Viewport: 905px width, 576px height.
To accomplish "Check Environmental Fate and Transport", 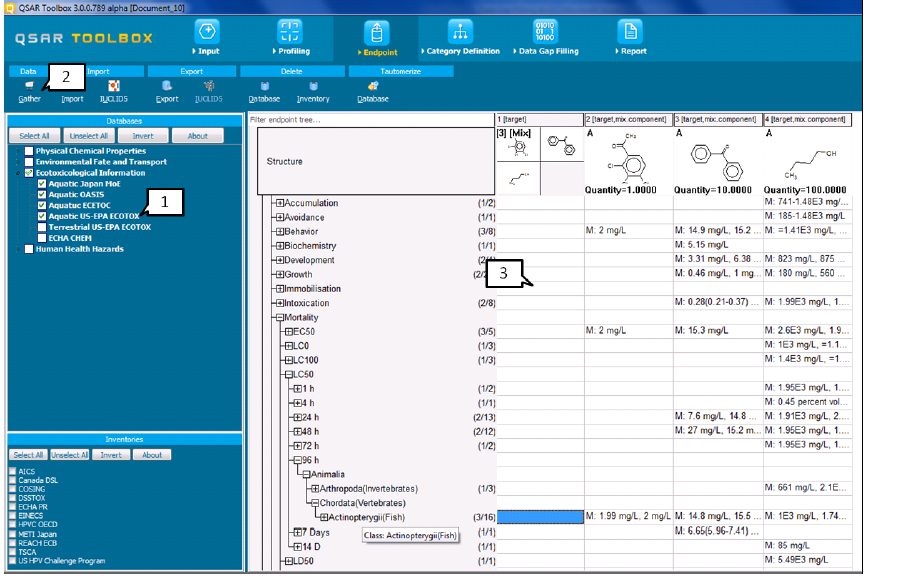I will click(x=29, y=162).
